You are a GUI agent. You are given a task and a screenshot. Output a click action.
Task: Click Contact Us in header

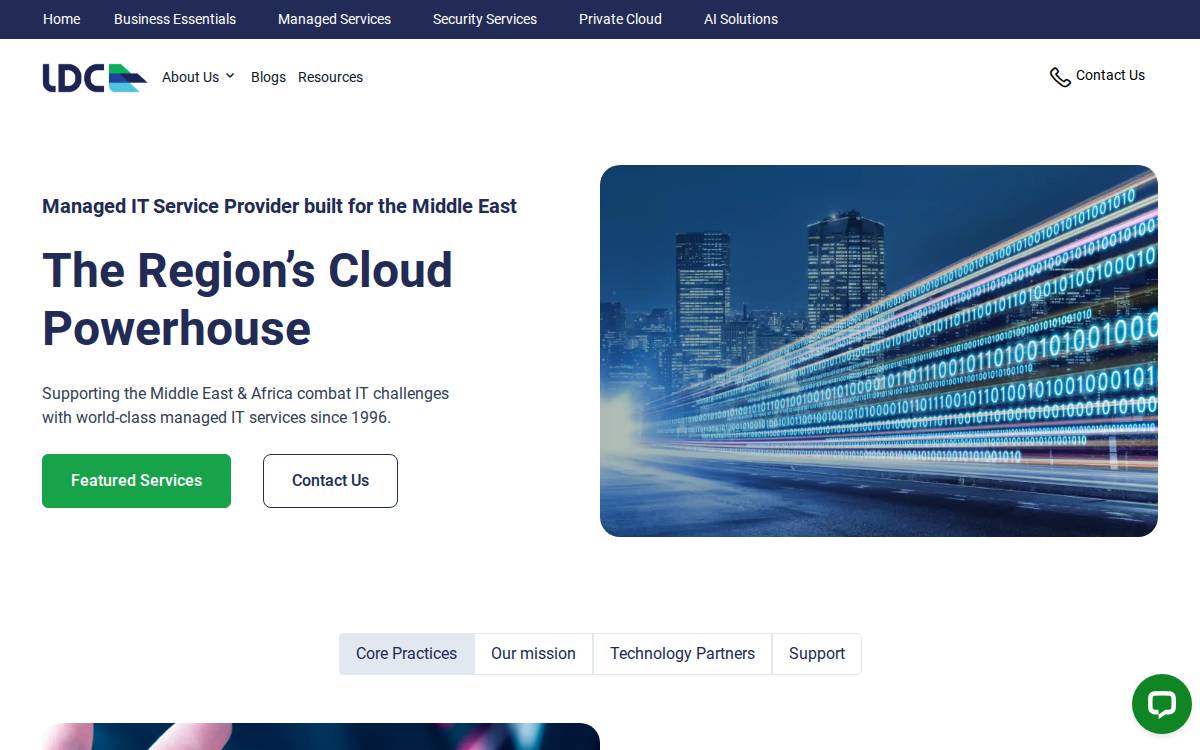click(x=1110, y=75)
